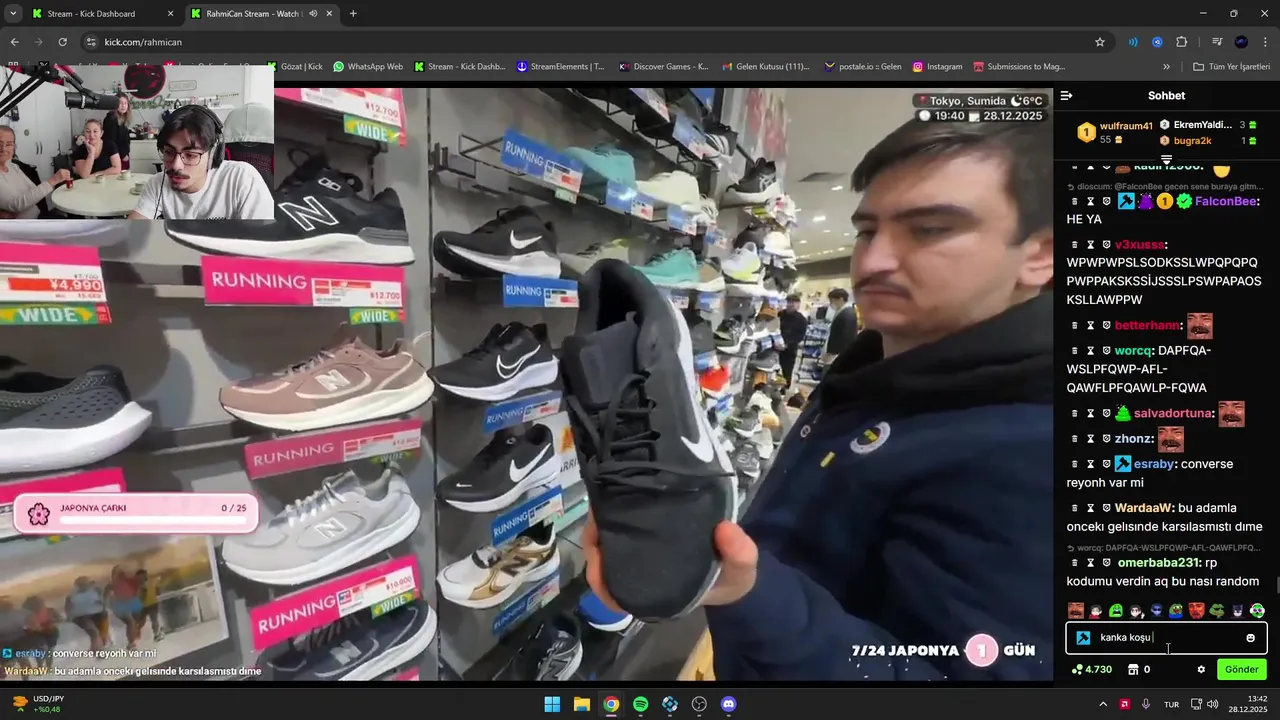The height and width of the screenshot is (720, 1280).
Task: Click the 4.730 channel points balance
Action: point(1092,670)
